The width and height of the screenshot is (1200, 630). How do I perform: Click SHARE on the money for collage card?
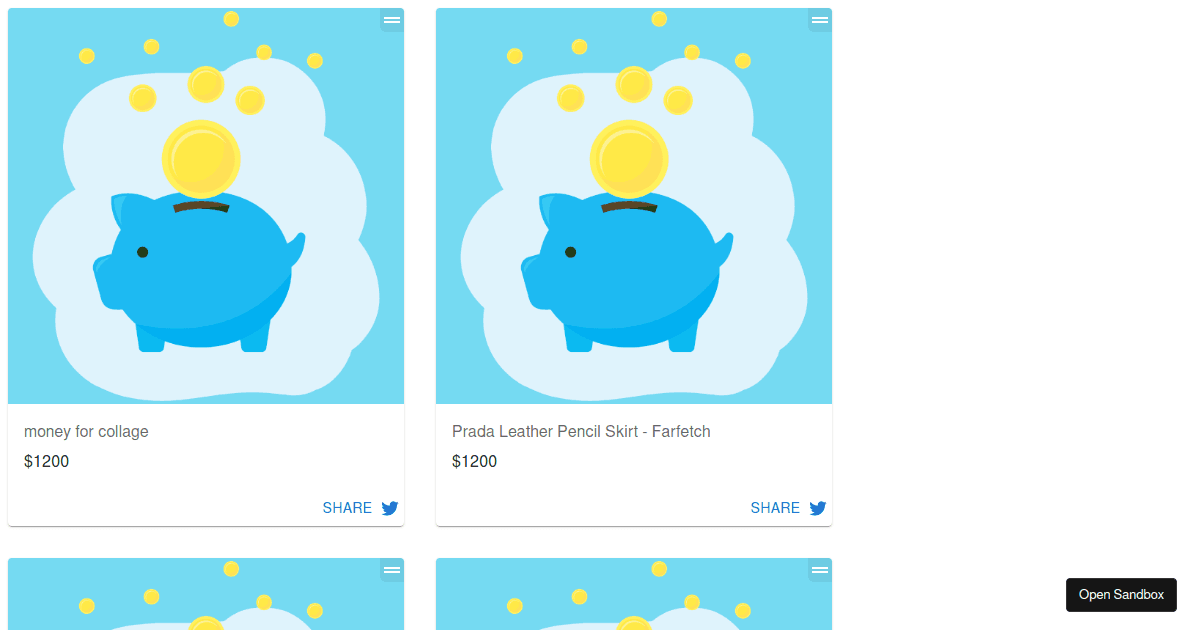[347, 508]
